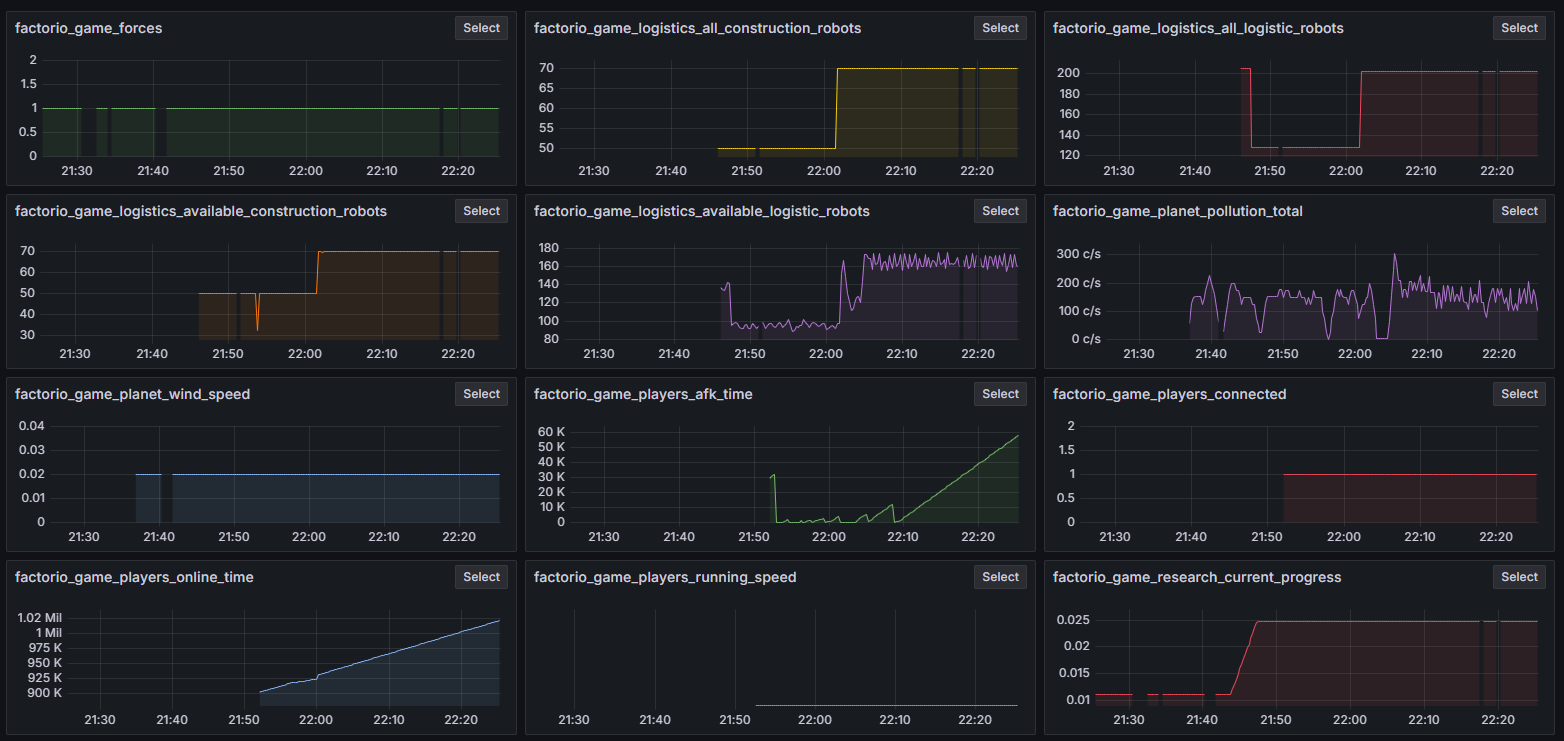The height and width of the screenshot is (741, 1564).
Task: Click the 975 K axis label in online_time chart
Action: tap(45, 648)
